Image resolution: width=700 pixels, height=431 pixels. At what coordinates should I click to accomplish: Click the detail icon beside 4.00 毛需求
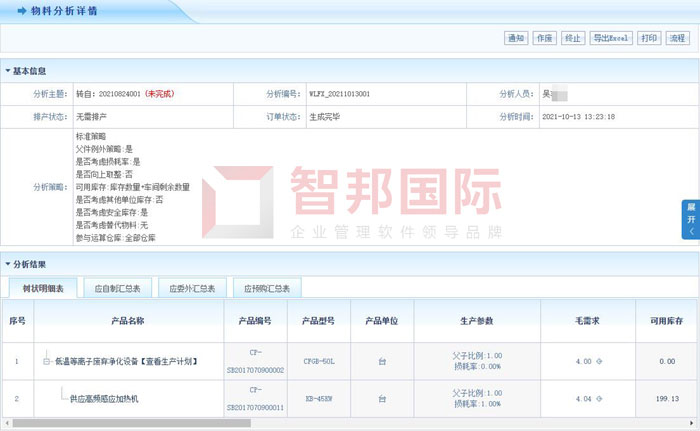click(x=599, y=361)
